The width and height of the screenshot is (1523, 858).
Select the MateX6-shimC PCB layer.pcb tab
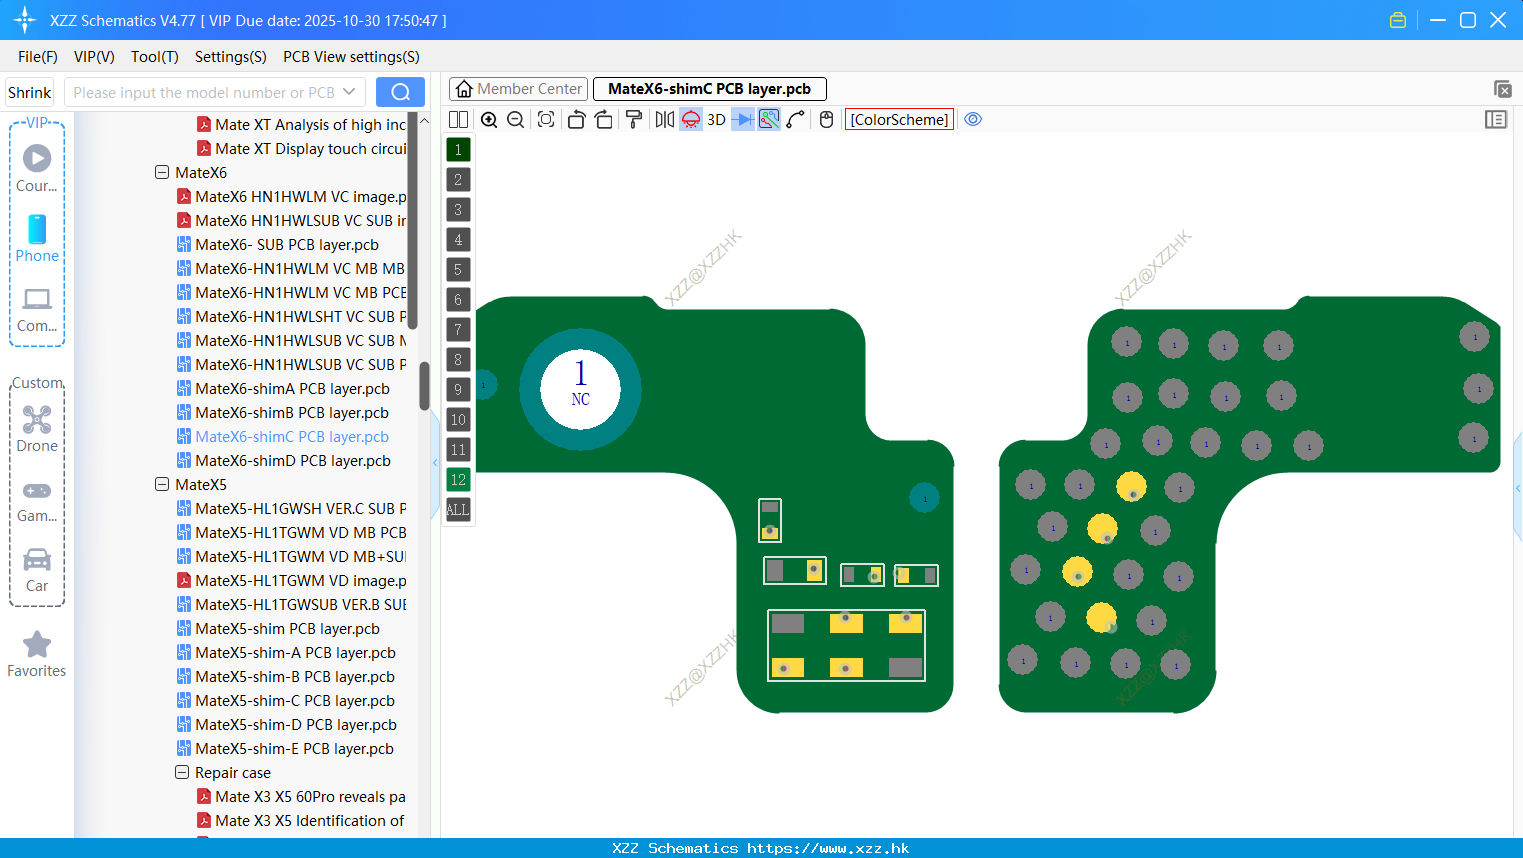point(710,89)
